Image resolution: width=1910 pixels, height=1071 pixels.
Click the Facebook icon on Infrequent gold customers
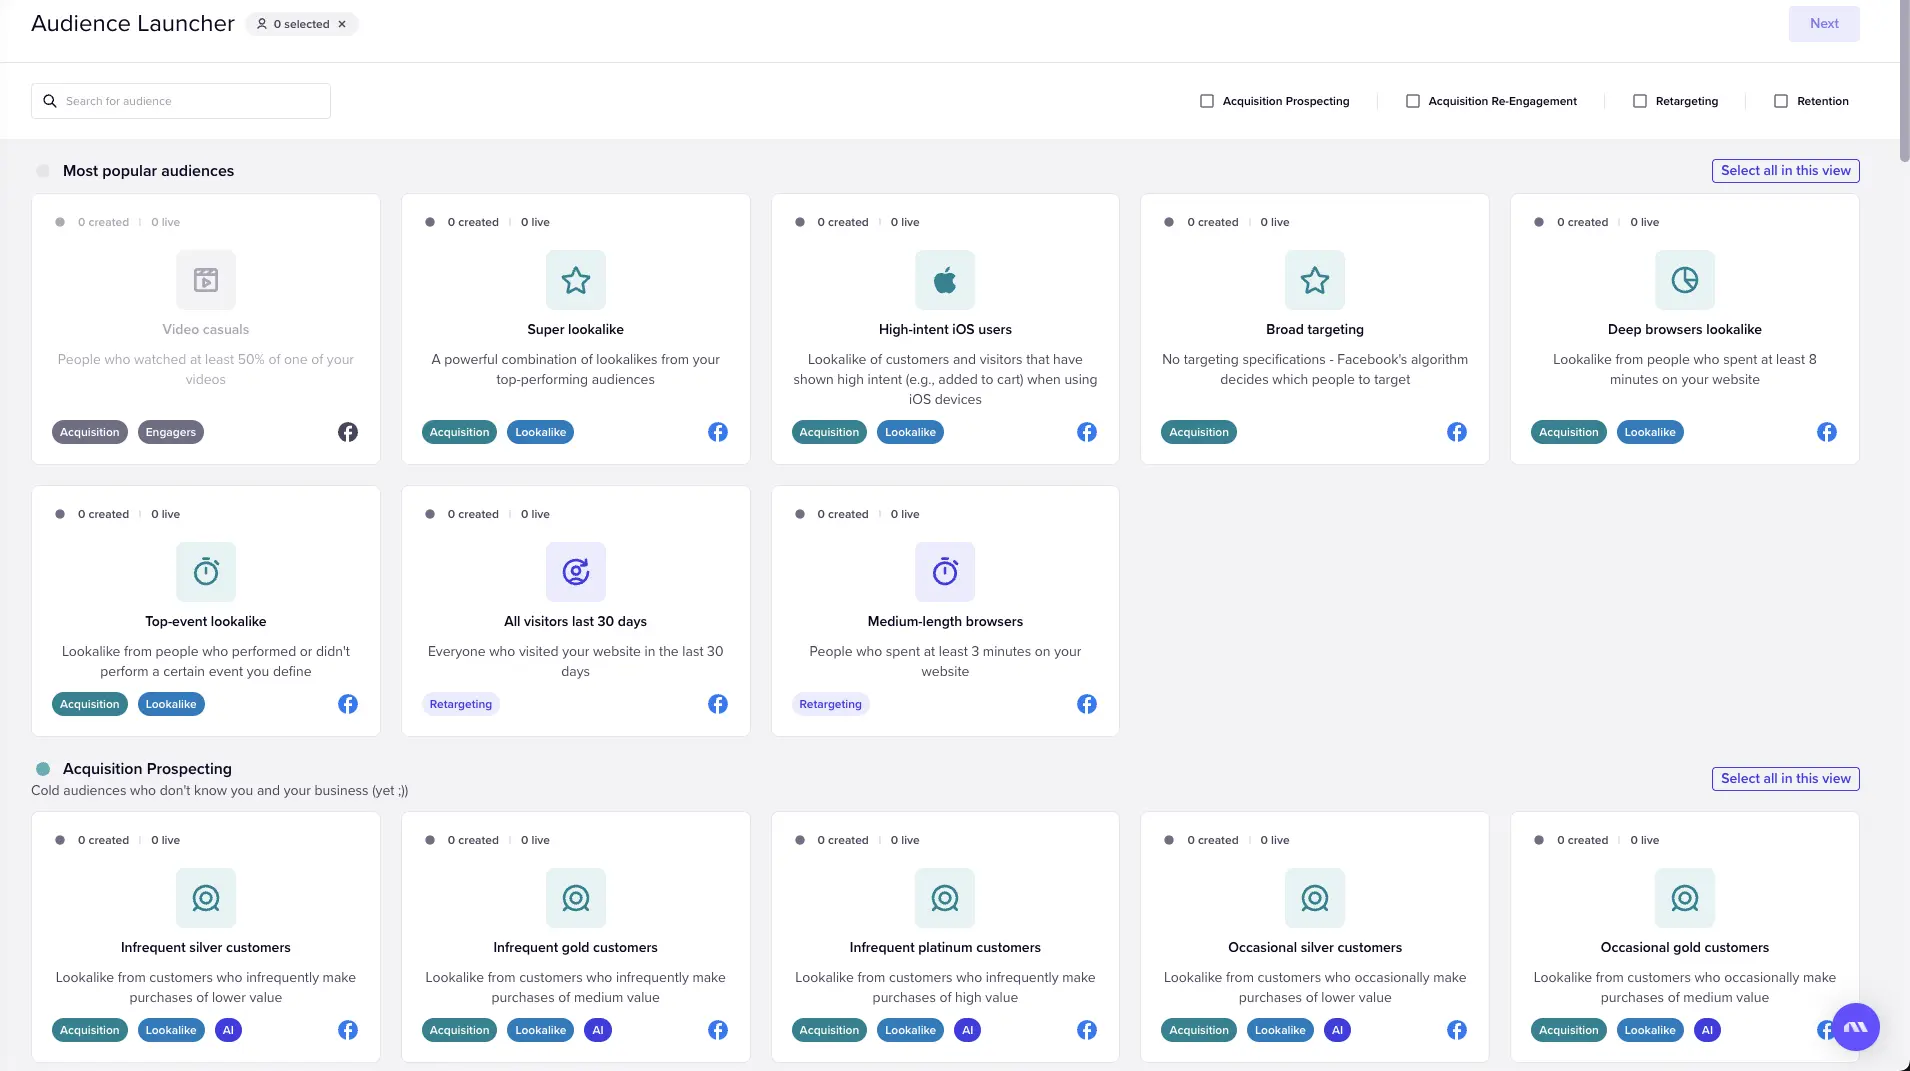point(717,1029)
